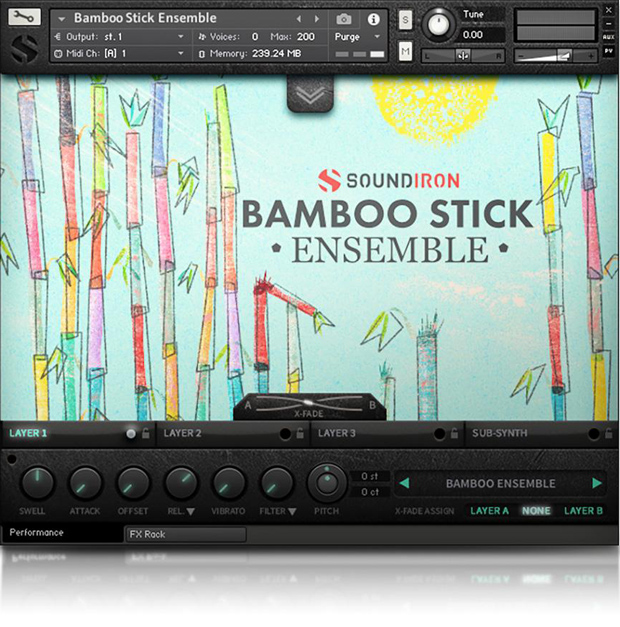
Task: Switch to the FX Rack tab
Action: (186, 534)
